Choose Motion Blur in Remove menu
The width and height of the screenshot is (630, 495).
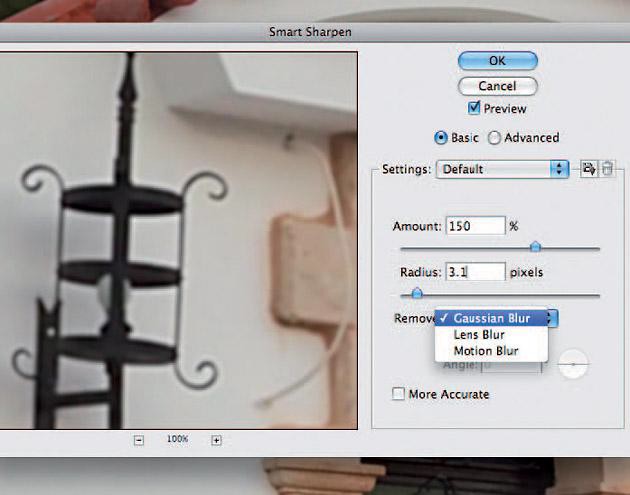pos(491,351)
